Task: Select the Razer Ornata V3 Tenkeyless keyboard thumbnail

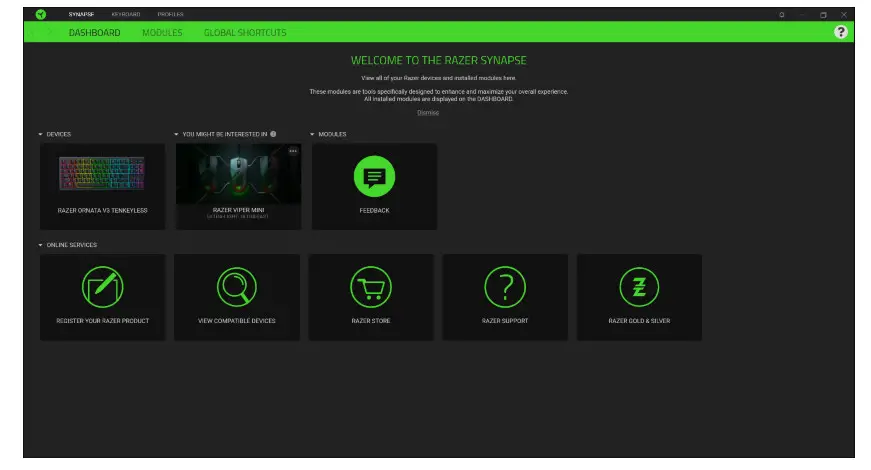Action: click(102, 173)
